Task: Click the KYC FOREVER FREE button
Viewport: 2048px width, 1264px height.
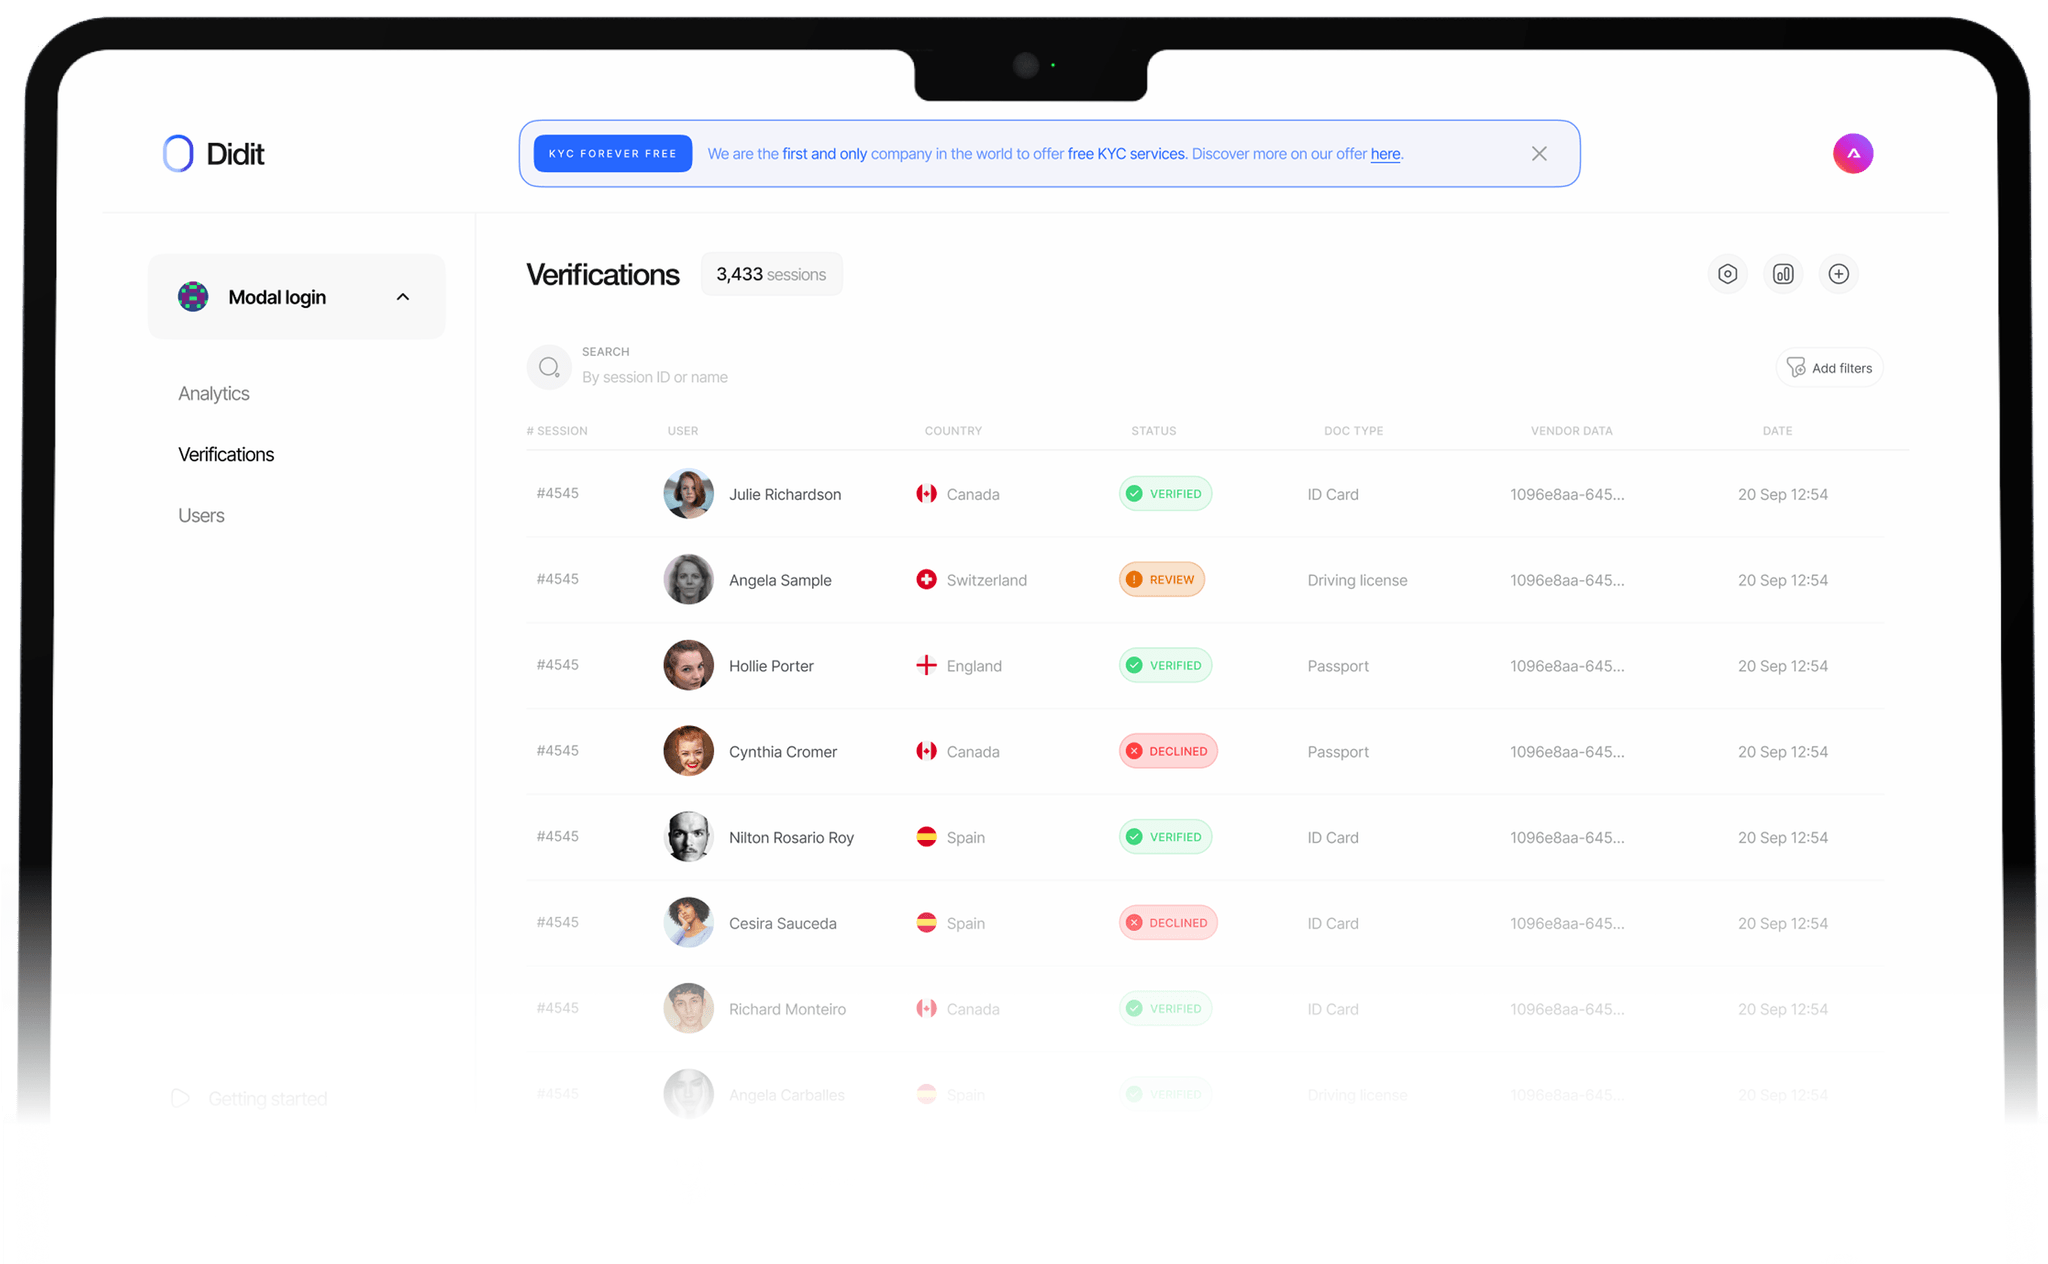Action: point(611,154)
